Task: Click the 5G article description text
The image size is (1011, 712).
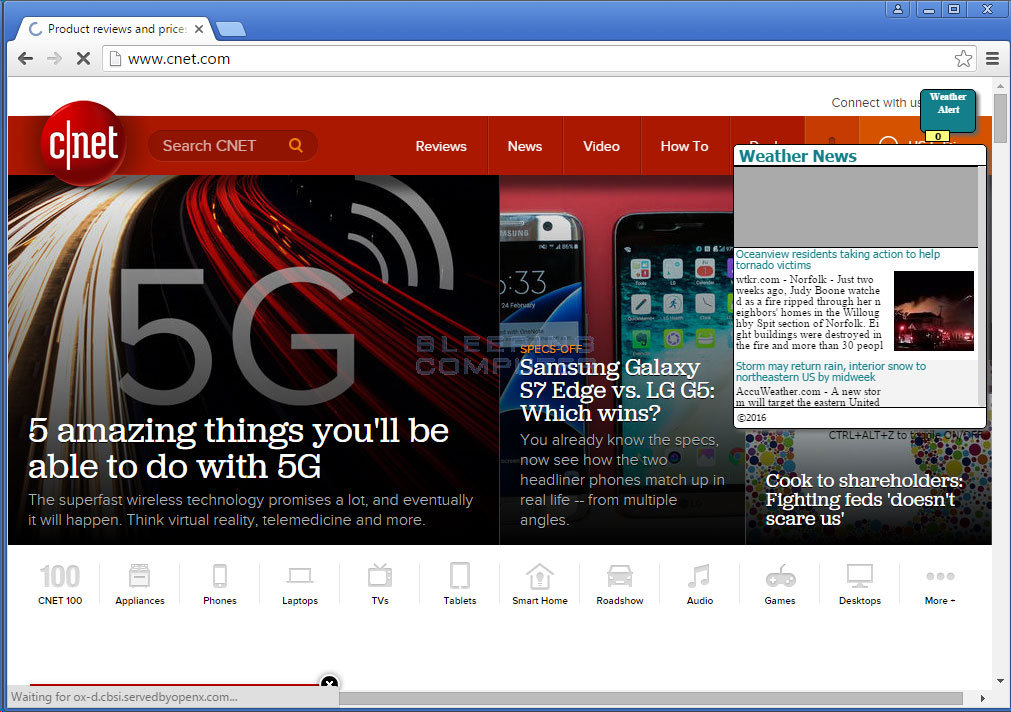Action: point(250,509)
